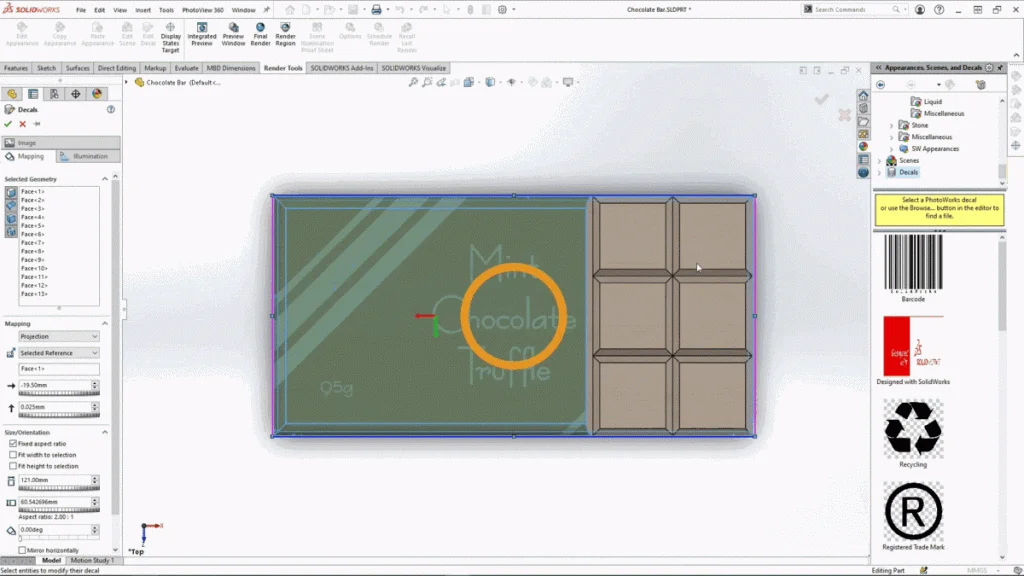
Task: Accept decal with green checkmark
Action: coord(8,124)
